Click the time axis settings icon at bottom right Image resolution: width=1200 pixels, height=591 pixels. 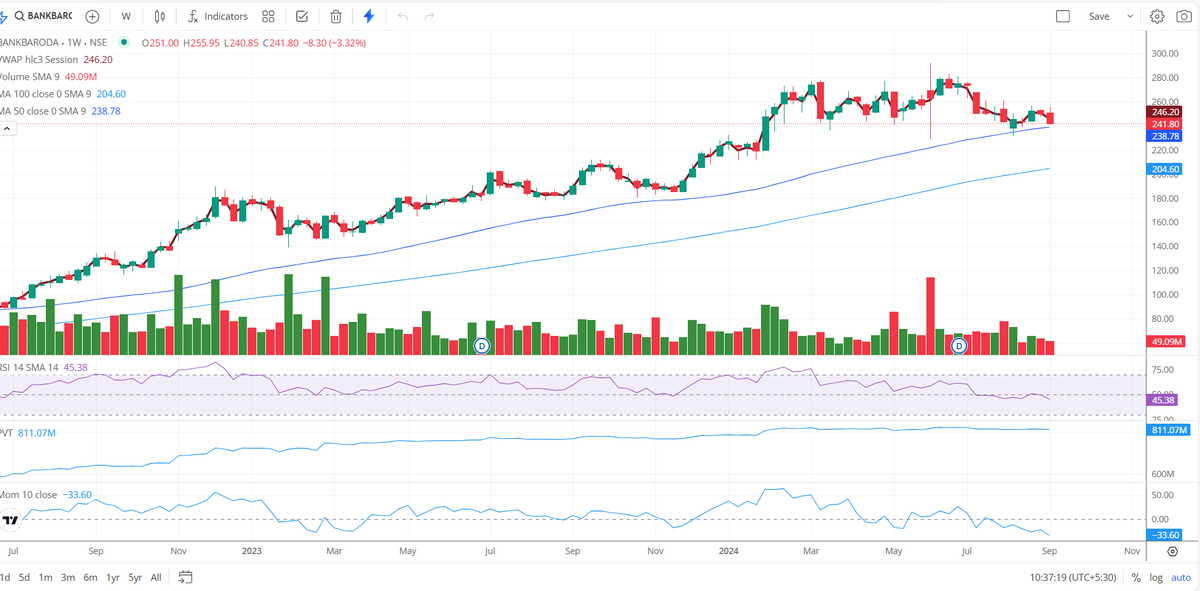1172,551
